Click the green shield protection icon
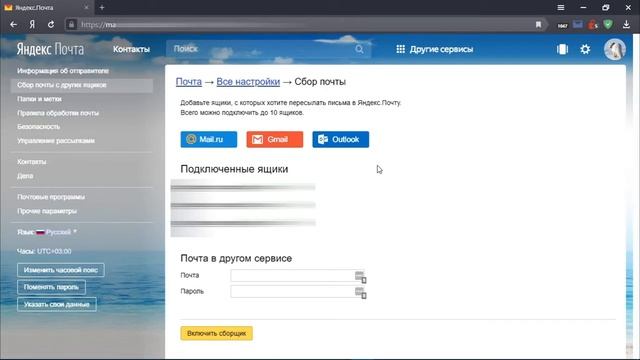The width and height of the screenshot is (640, 360). pyautogui.click(x=608, y=24)
